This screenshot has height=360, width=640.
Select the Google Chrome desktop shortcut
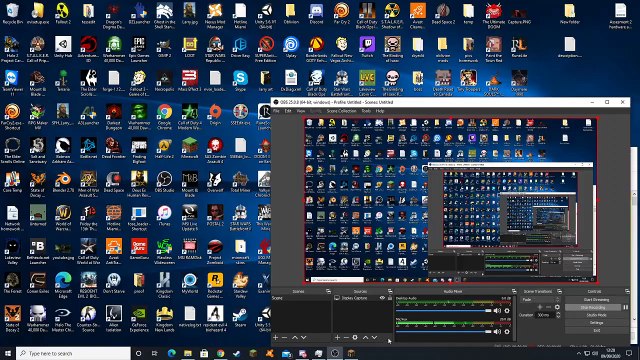click(164, 115)
